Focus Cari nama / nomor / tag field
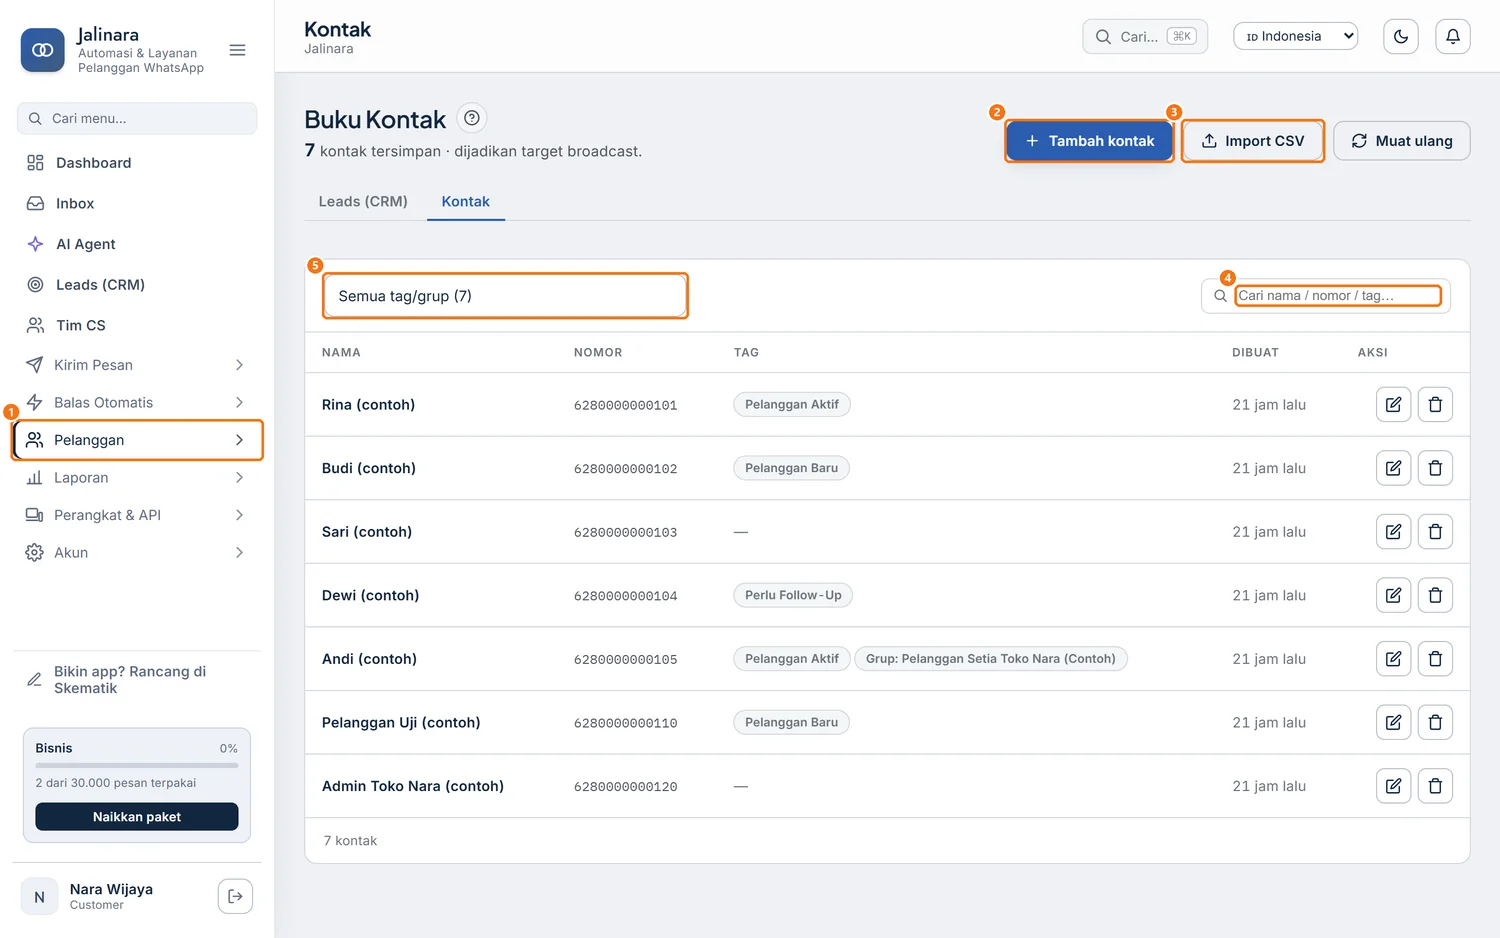This screenshot has width=1500, height=938. [1338, 296]
